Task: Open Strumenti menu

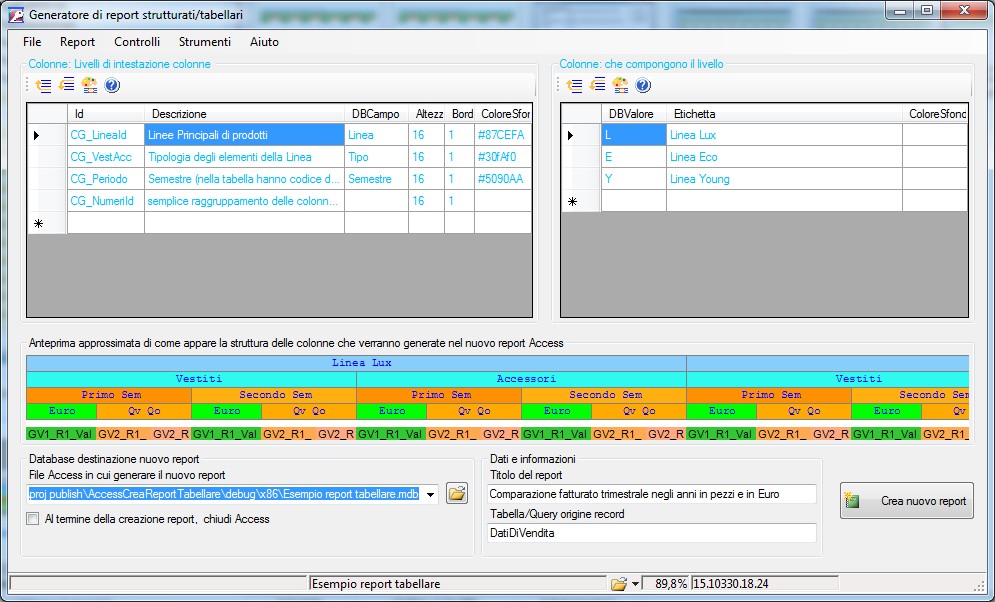Action: pyautogui.click(x=205, y=42)
